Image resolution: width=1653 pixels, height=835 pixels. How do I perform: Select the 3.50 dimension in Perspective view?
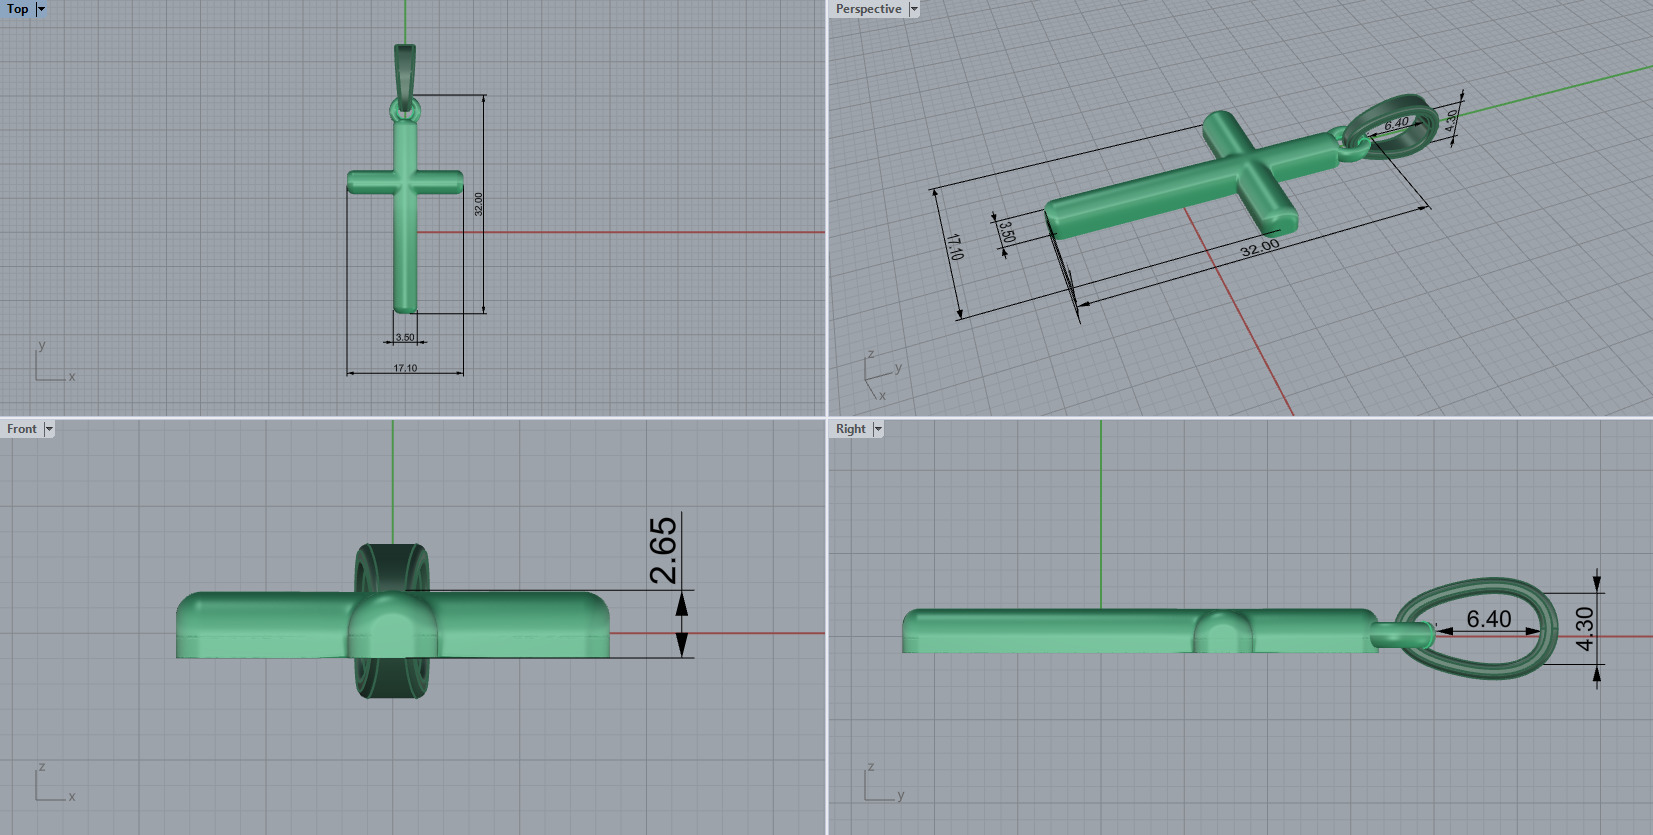pyautogui.click(x=1008, y=232)
